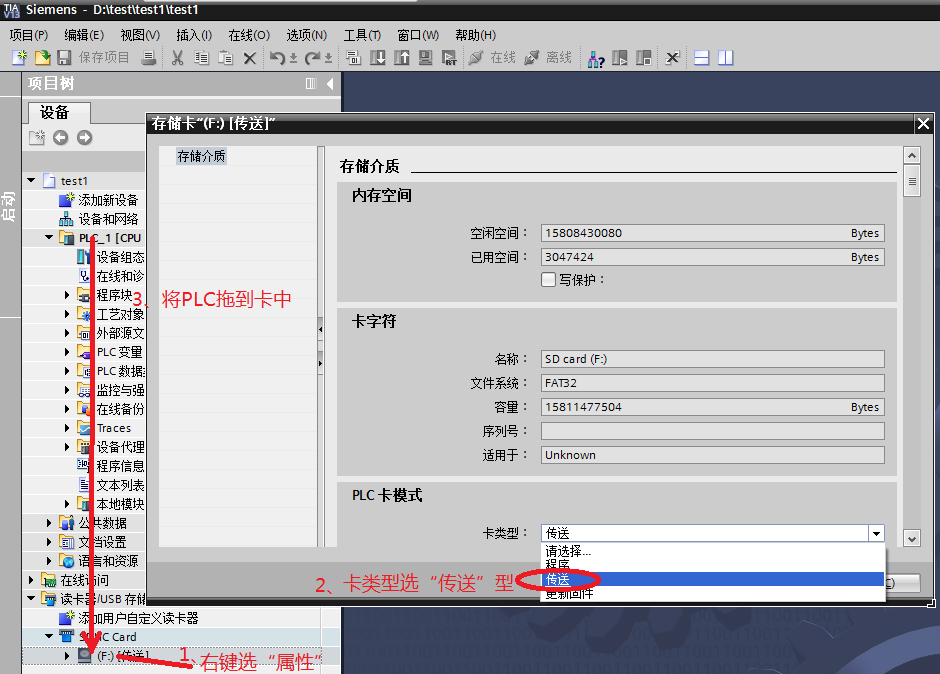
Task: Expand the 在线访问 tree node
Action: point(31,580)
